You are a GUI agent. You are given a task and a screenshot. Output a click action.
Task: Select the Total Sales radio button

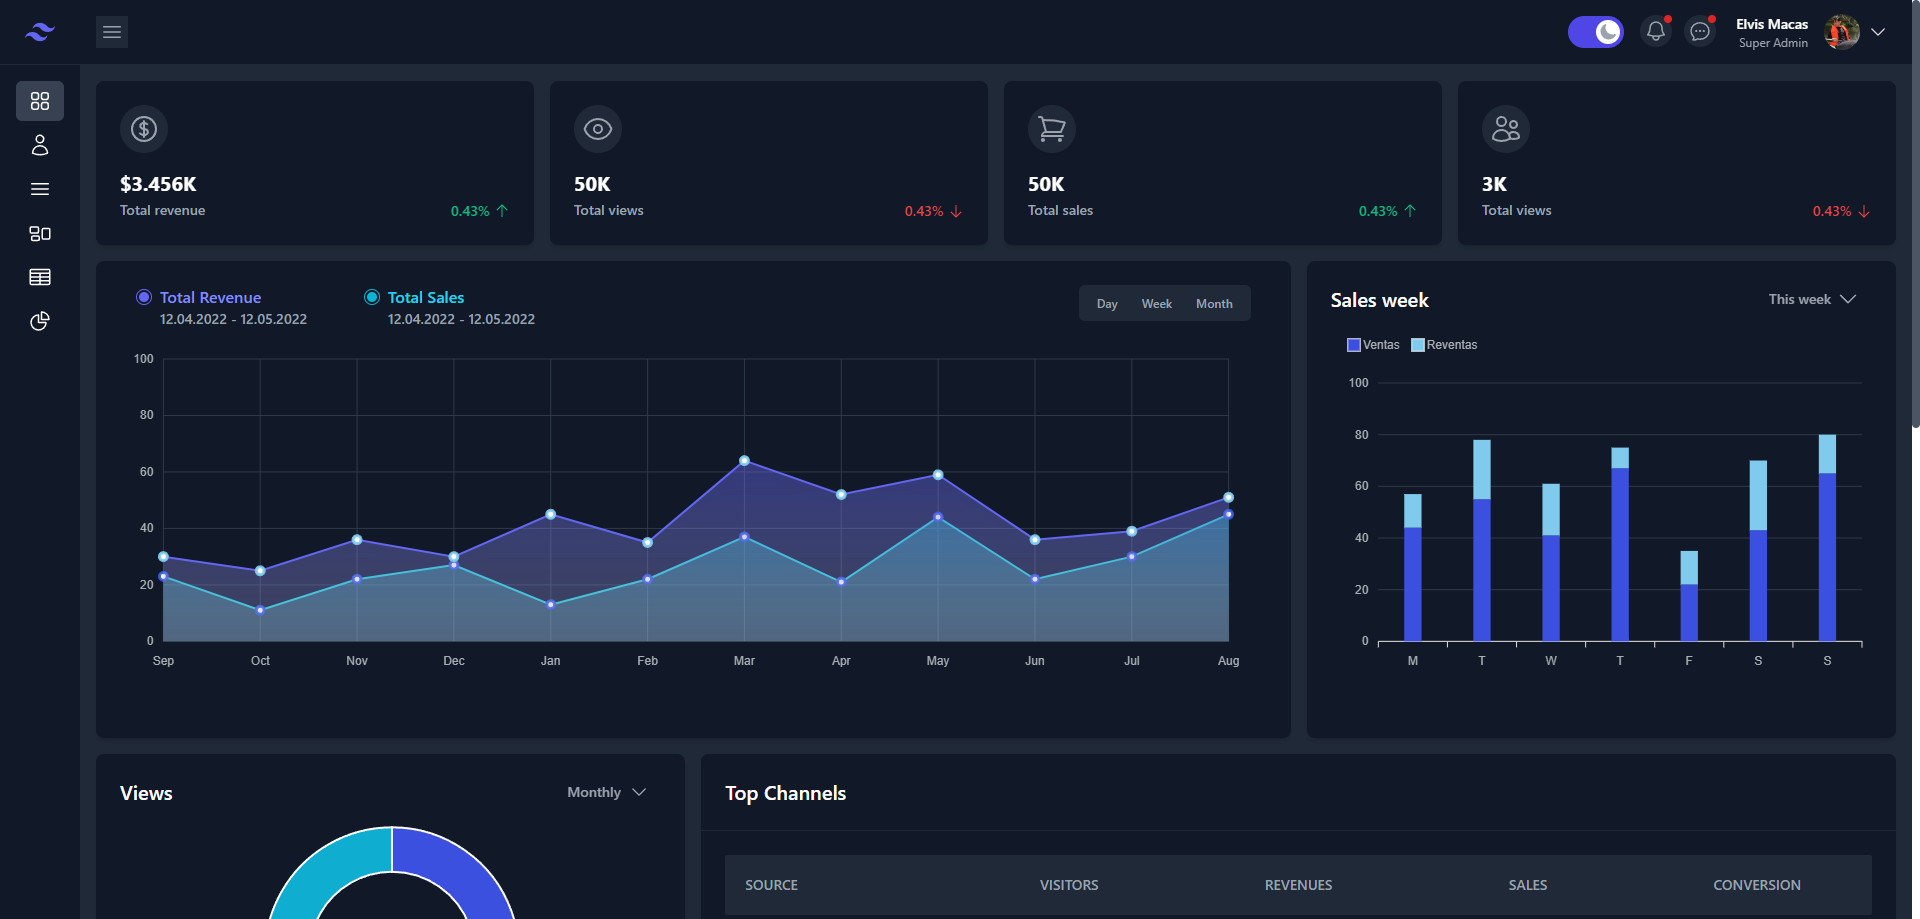click(x=372, y=297)
